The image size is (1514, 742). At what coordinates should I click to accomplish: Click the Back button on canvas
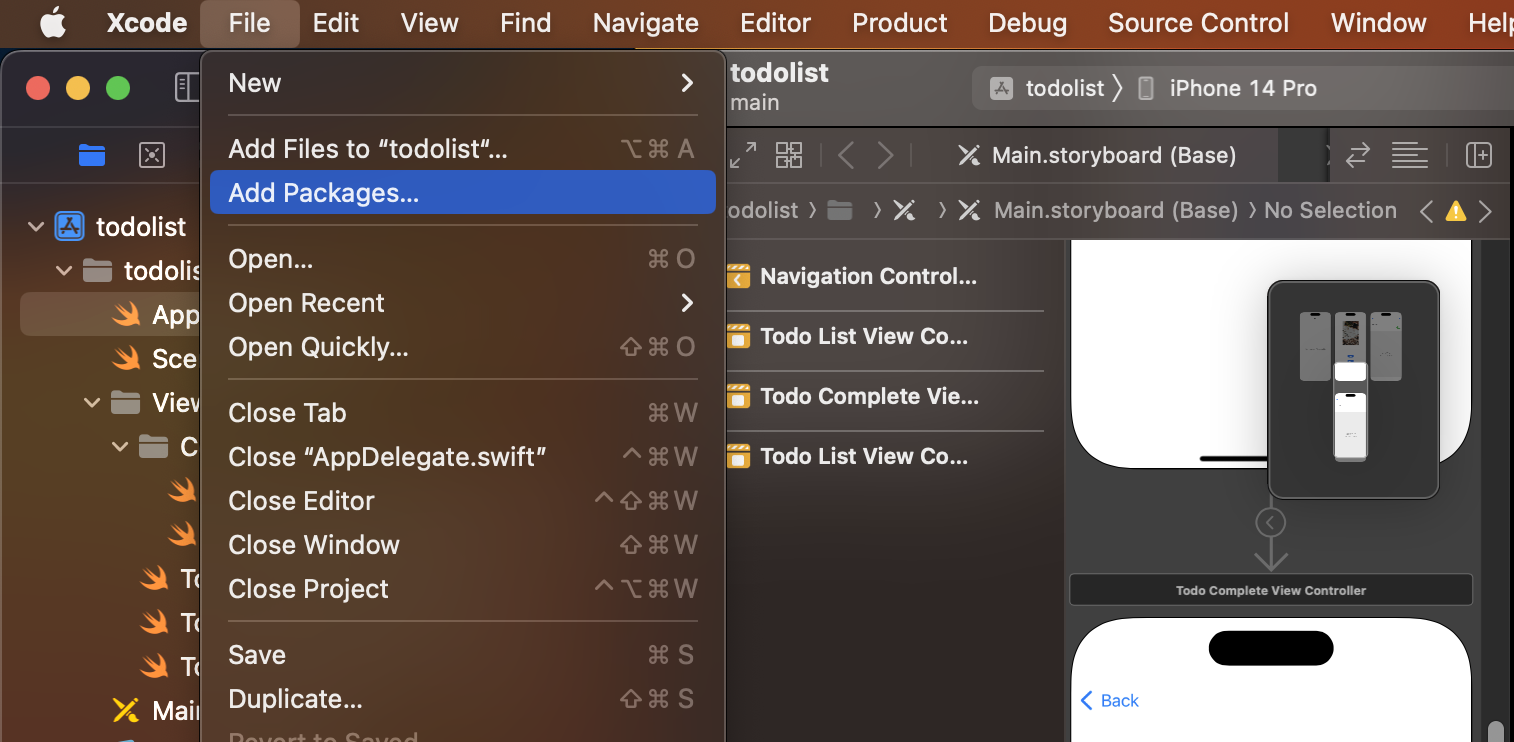click(1110, 700)
